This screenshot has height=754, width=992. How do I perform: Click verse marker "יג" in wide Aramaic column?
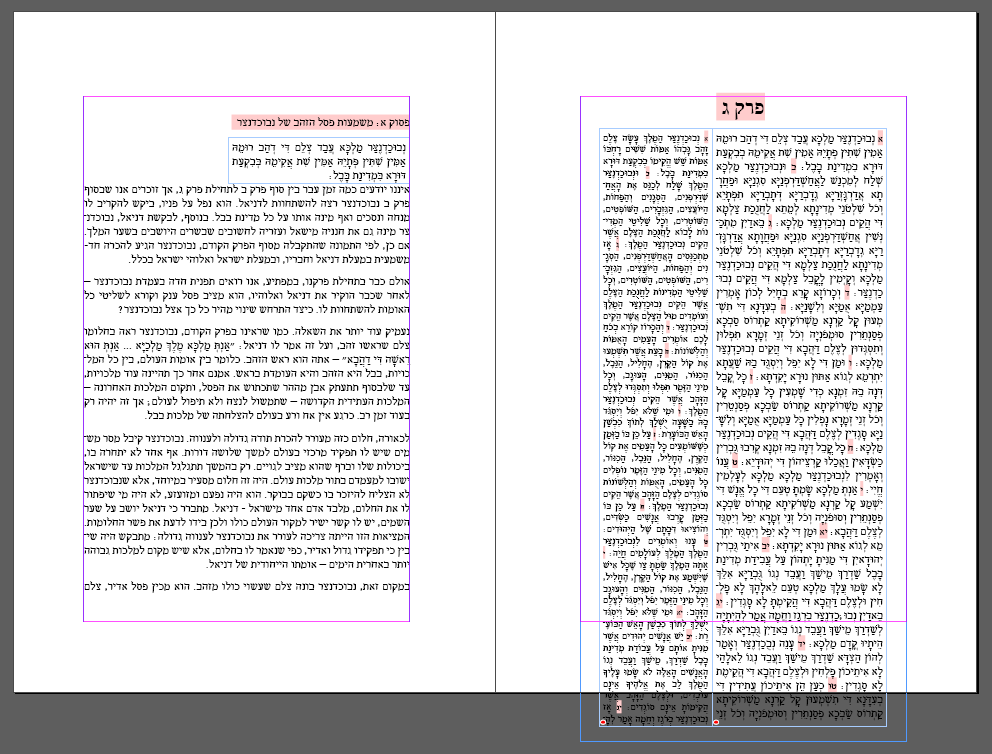click(719, 602)
